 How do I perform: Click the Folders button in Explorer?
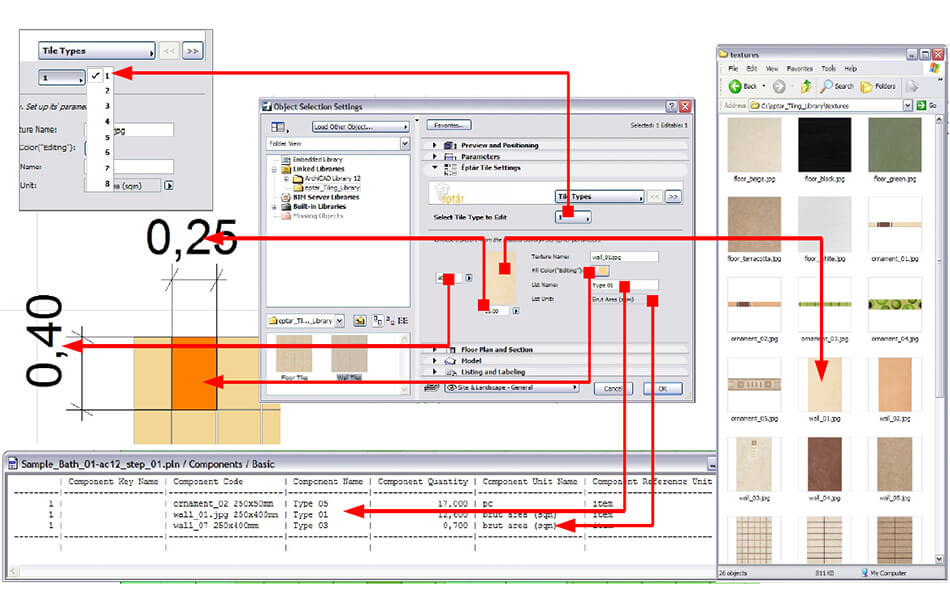pyautogui.click(x=879, y=87)
